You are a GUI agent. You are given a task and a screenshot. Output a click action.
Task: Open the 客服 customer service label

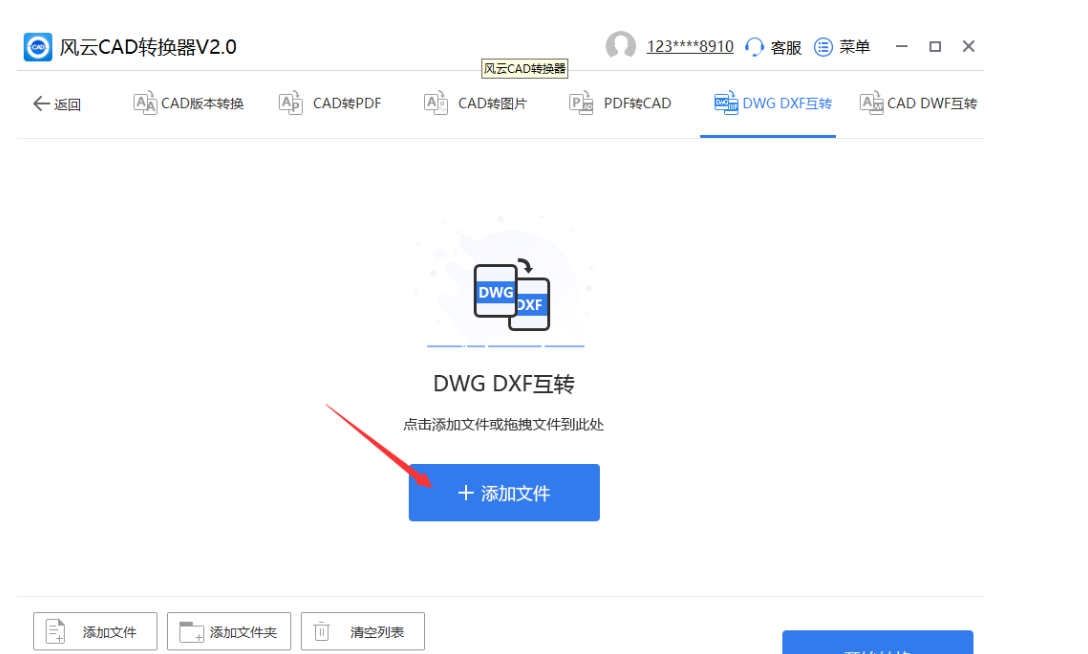point(785,47)
